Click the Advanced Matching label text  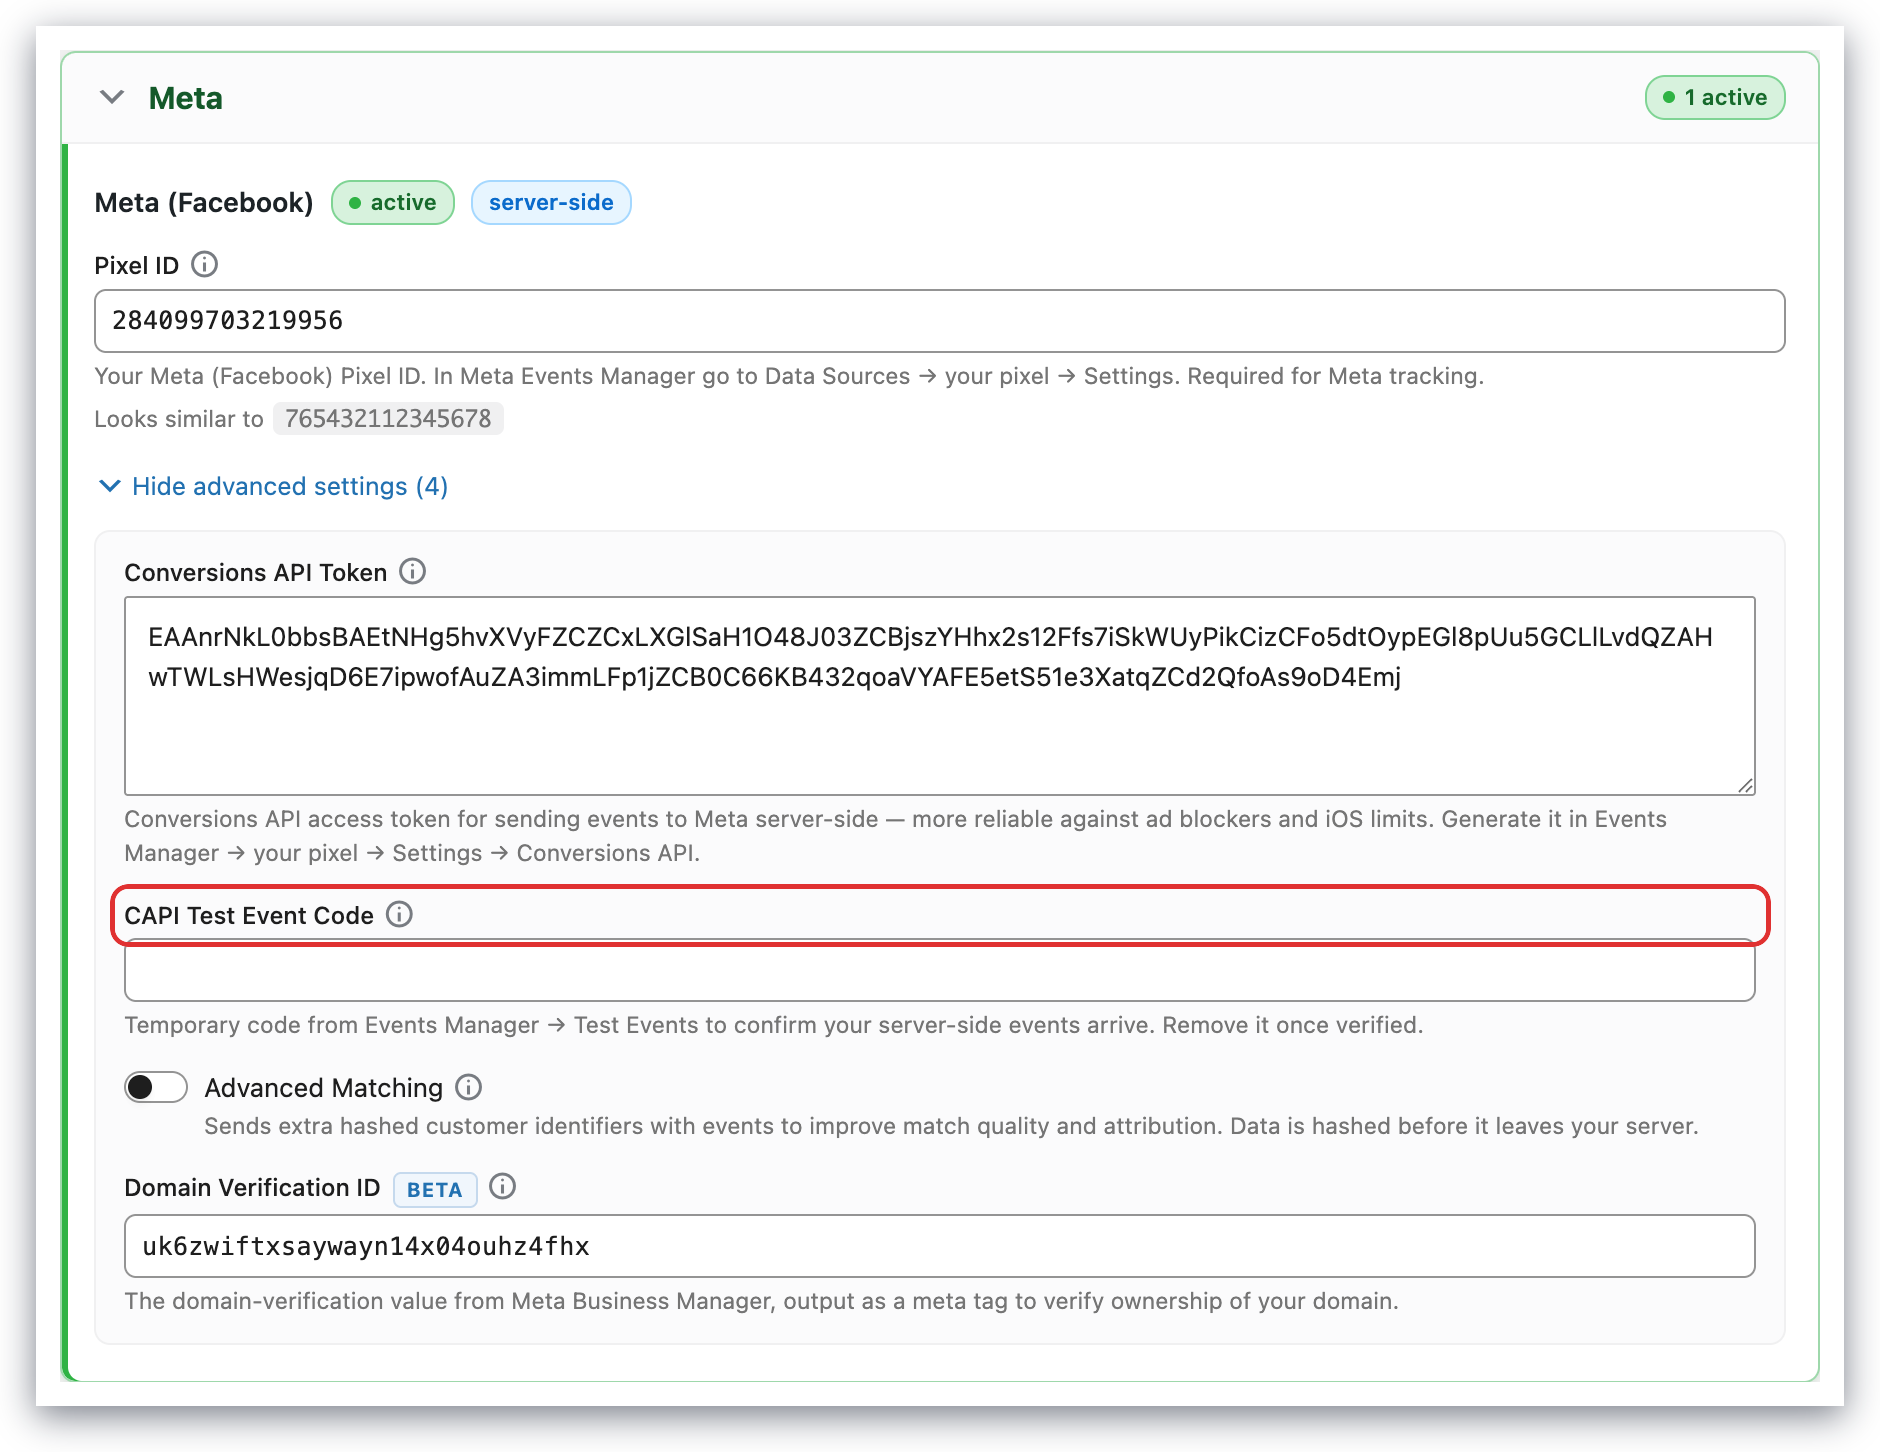click(x=324, y=1088)
